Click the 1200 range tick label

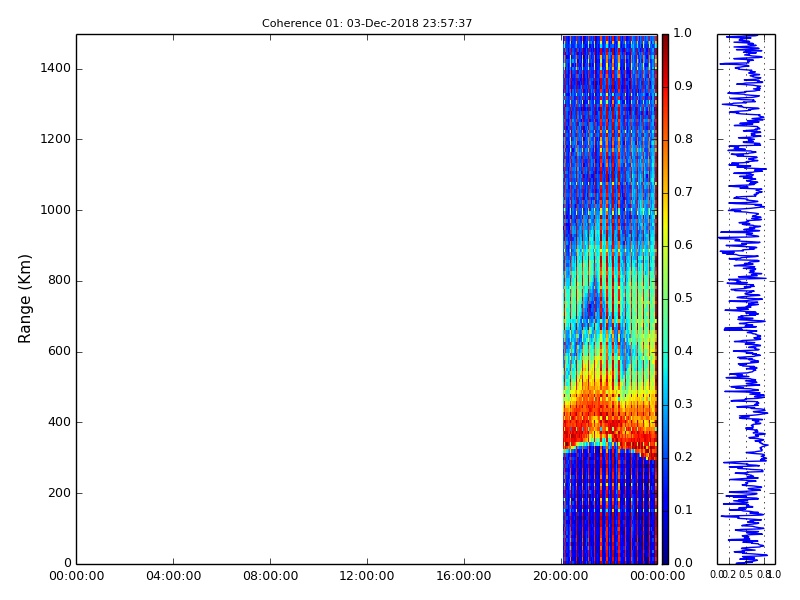coord(56,139)
